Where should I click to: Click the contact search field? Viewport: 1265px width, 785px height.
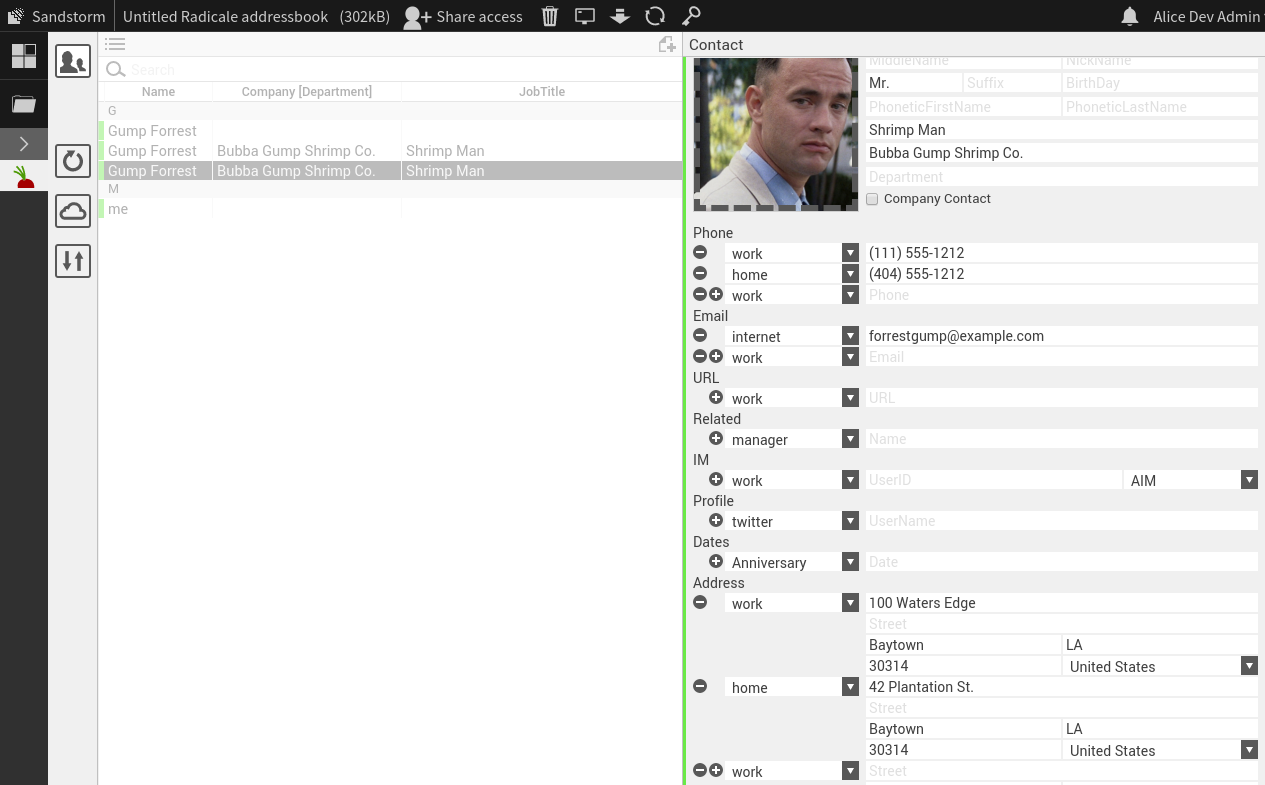click(404, 69)
